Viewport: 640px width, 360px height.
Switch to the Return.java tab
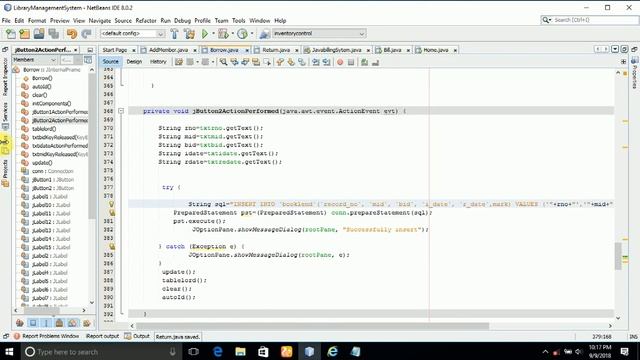tap(276, 50)
